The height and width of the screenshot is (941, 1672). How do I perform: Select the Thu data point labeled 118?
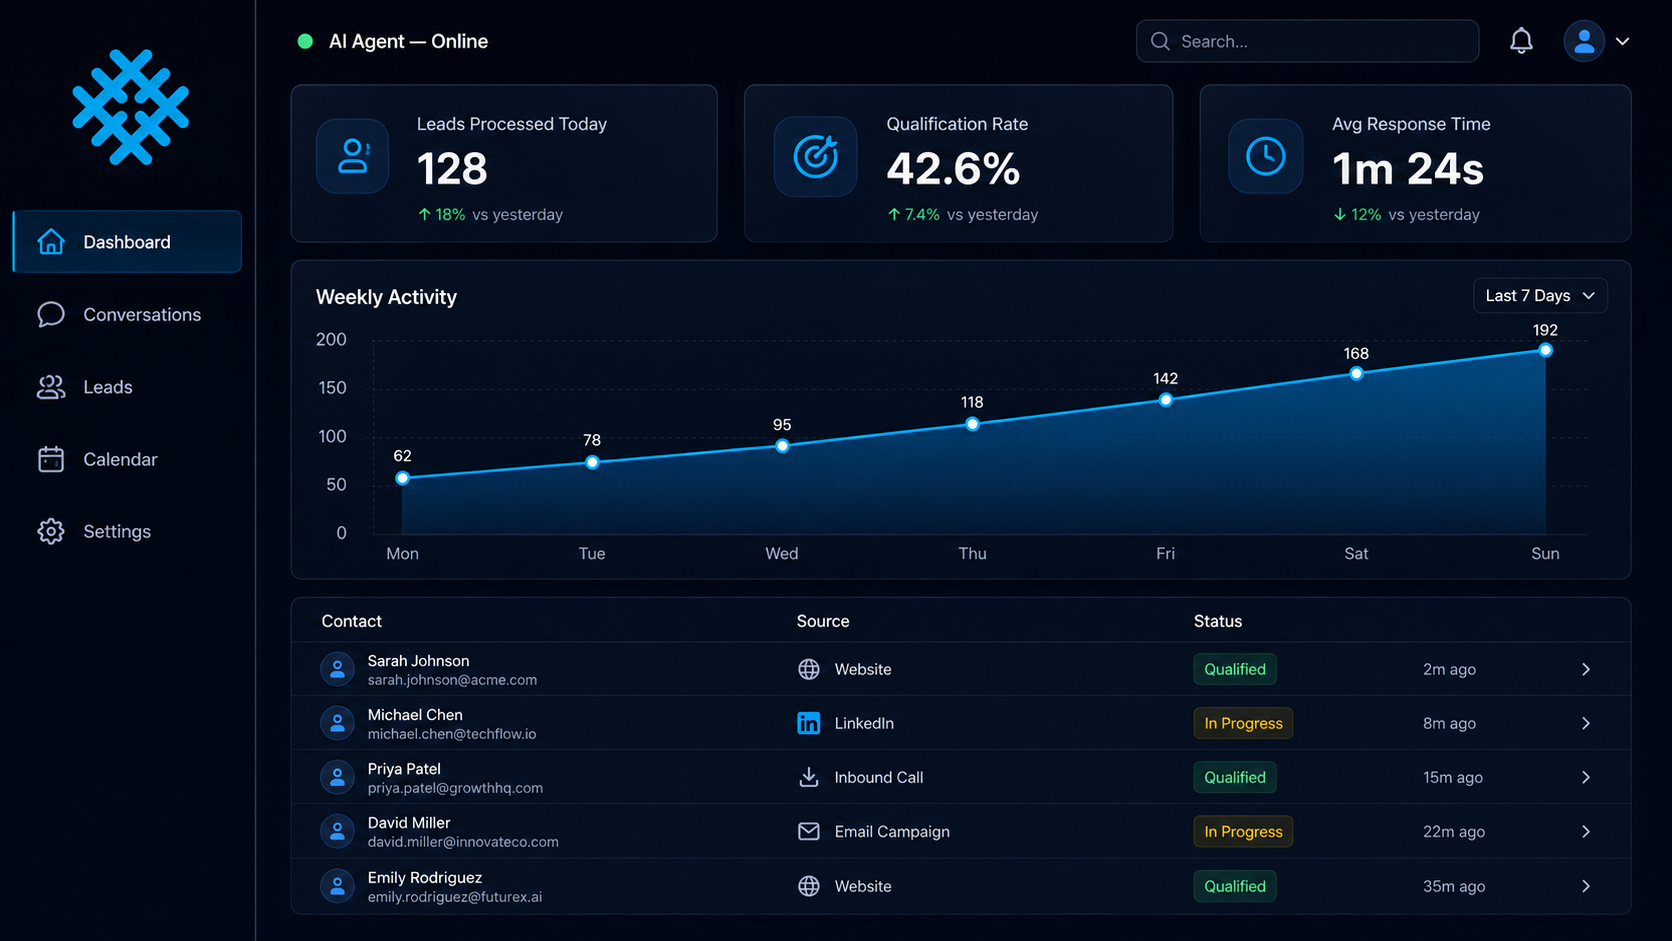(x=972, y=424)
